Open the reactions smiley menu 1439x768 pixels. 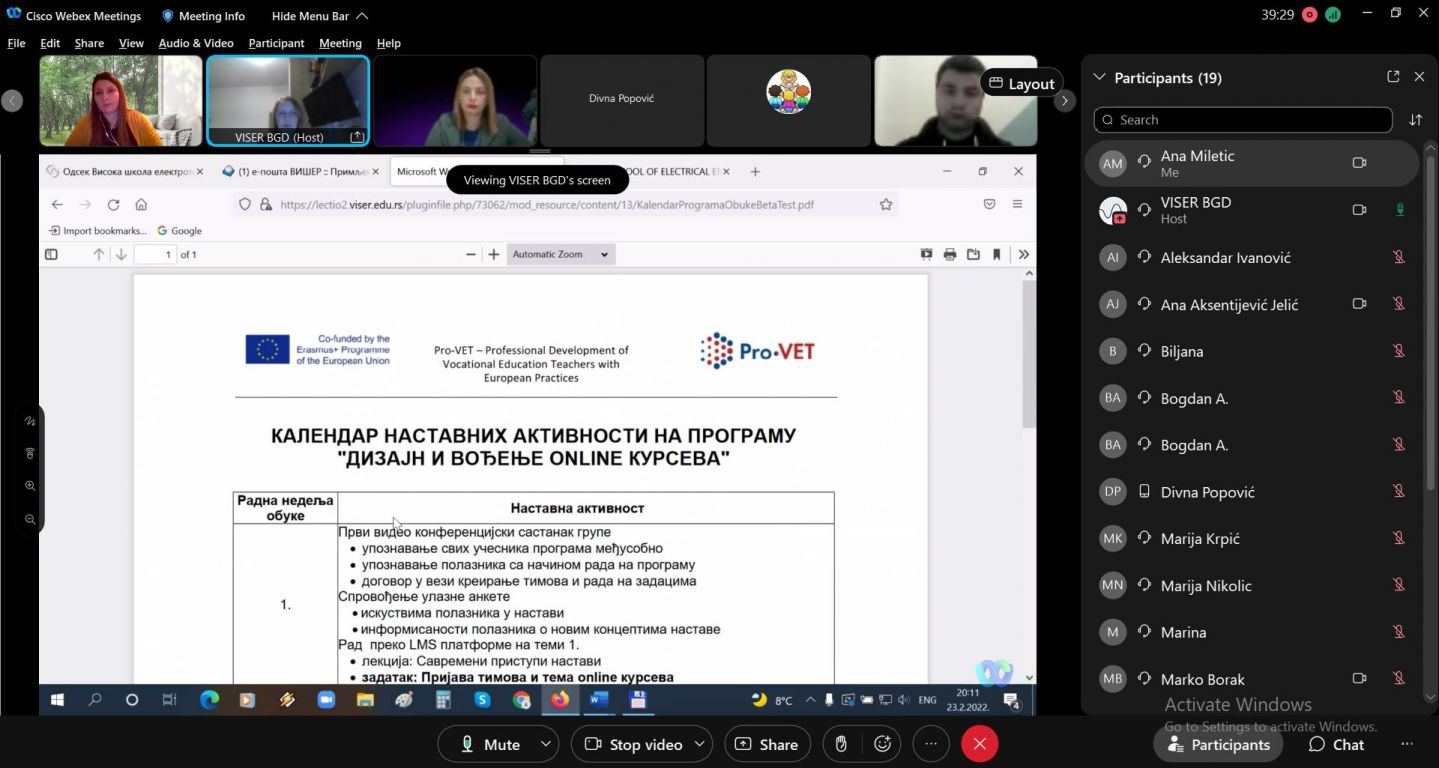click(882, 744)
